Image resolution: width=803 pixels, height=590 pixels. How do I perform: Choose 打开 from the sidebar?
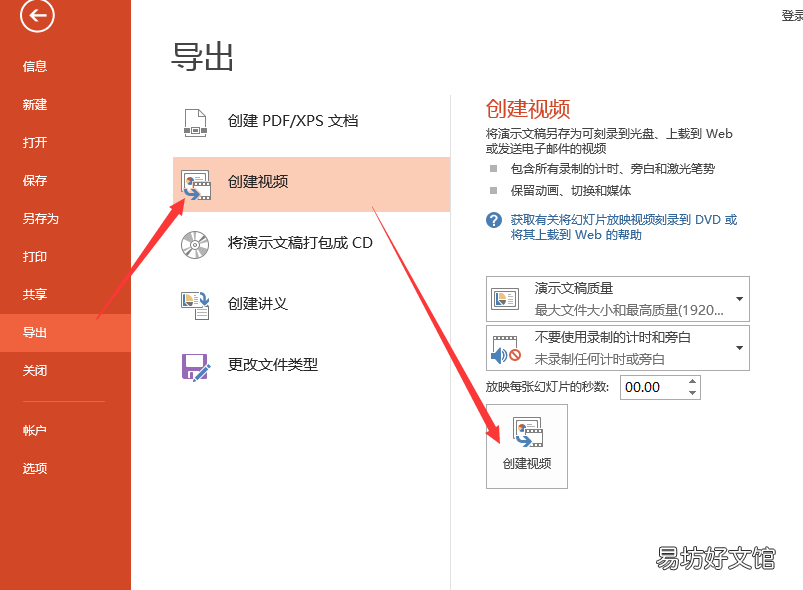(x=65, y=142)
